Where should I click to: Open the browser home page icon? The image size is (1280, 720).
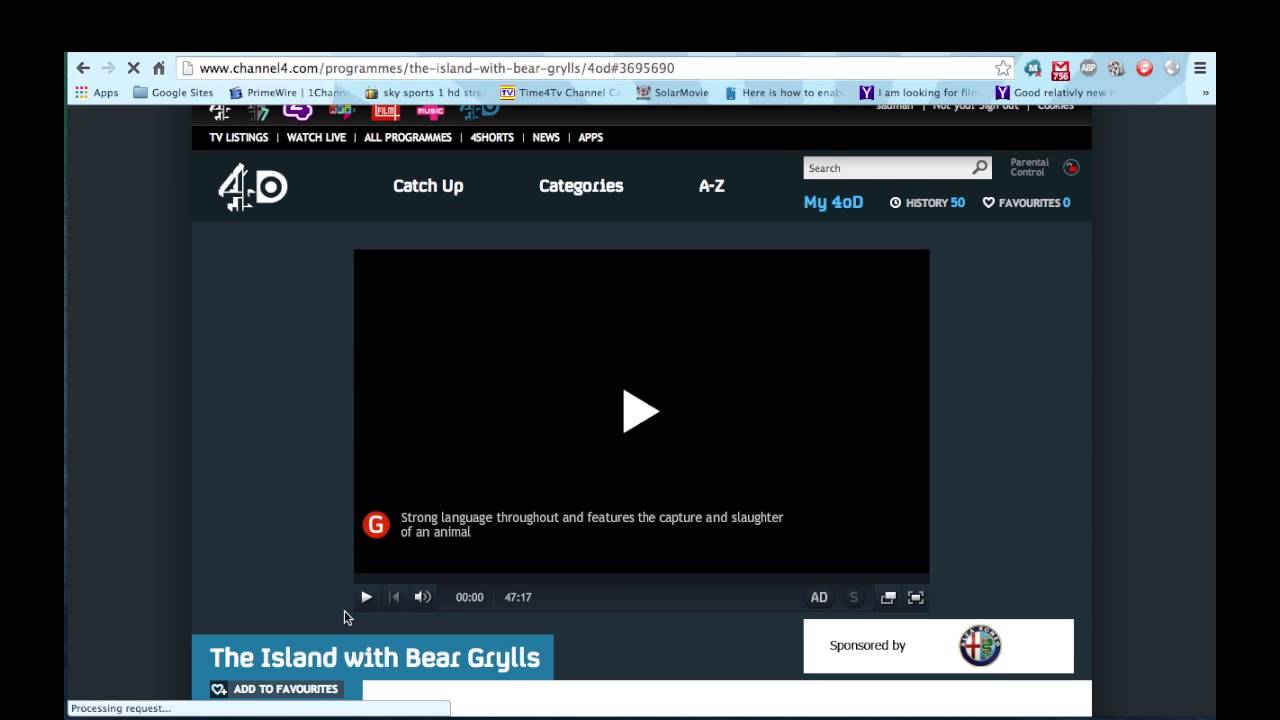[158, 68]
